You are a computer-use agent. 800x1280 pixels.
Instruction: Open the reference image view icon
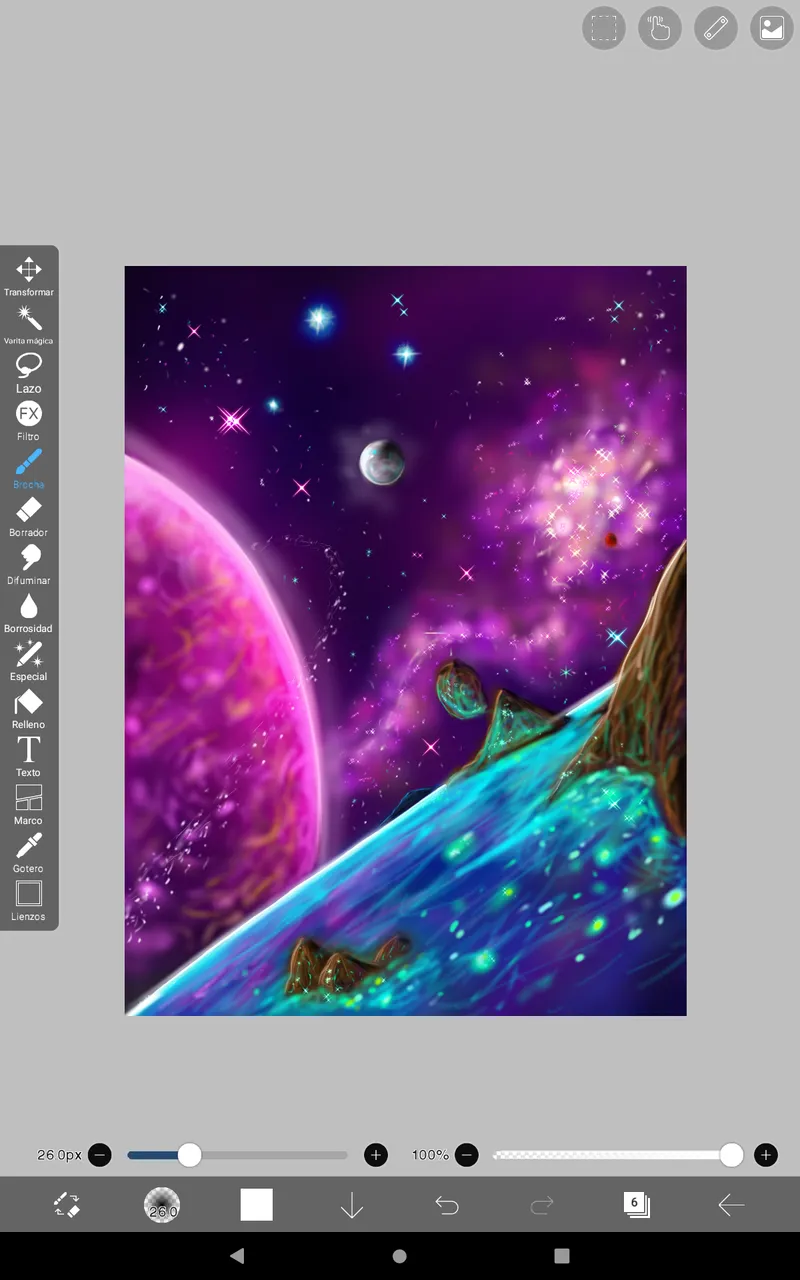772,28
